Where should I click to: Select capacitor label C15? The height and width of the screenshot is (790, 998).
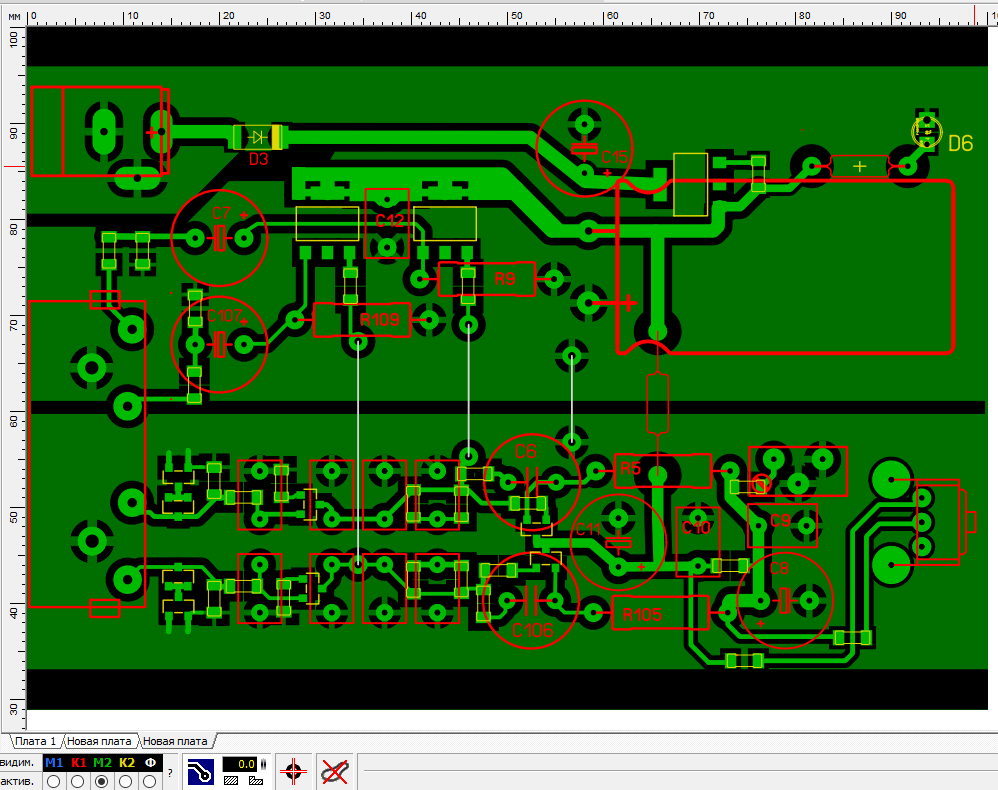tap(614, 157)
